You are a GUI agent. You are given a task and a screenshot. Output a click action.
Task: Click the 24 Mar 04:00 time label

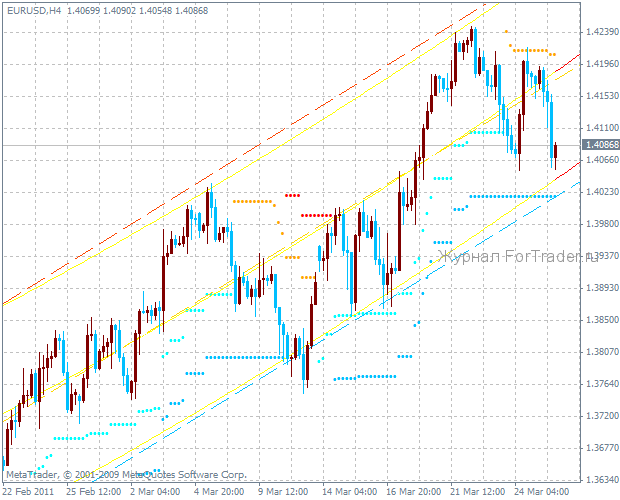click(x=542, y=492)
